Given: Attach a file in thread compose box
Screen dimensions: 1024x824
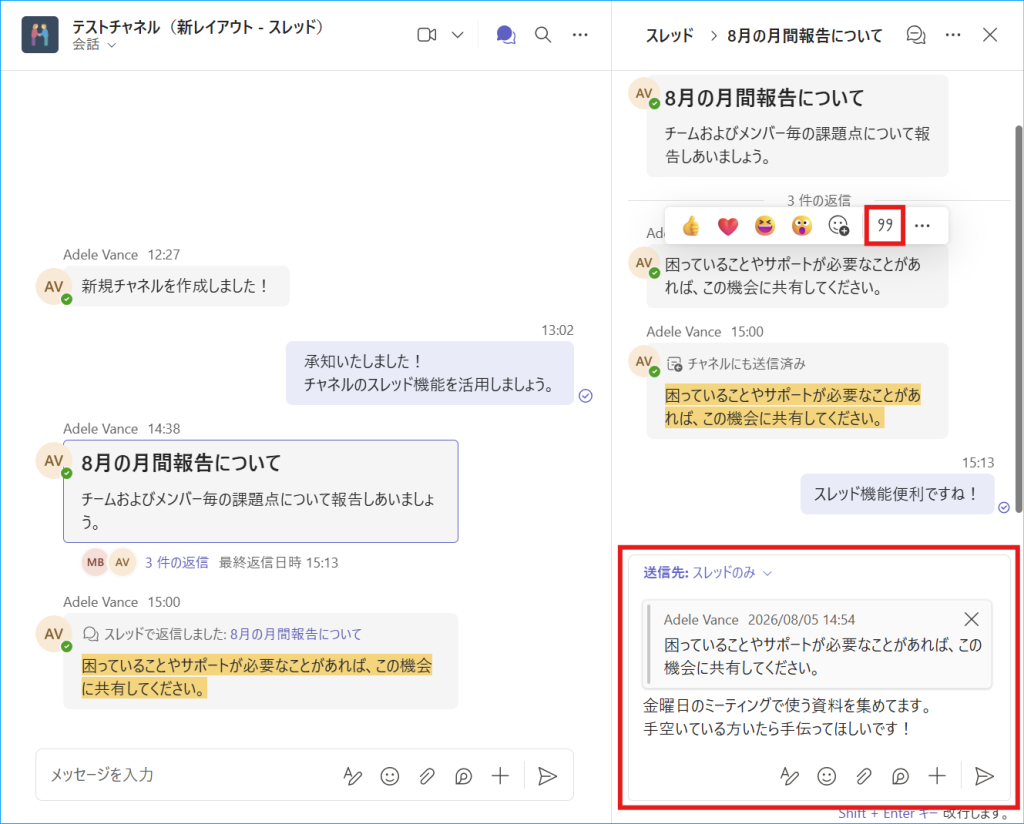Looking at the screenshot, I should click(863, 776).
